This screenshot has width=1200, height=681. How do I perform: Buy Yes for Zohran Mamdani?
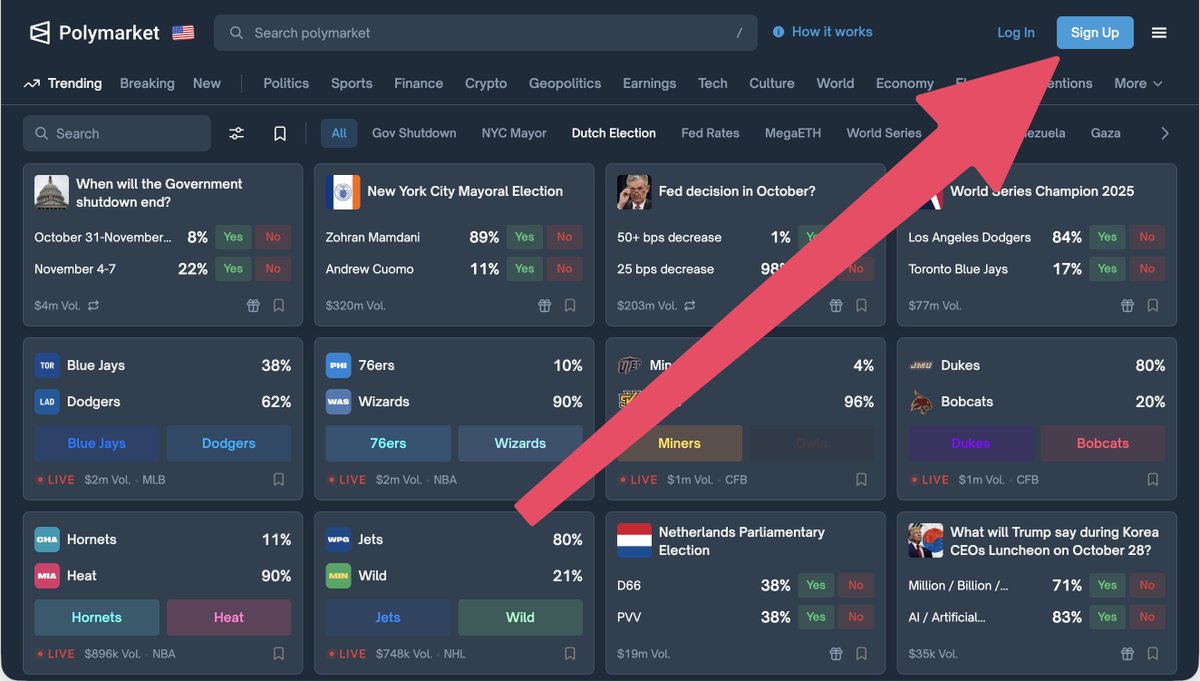coord(525,237)
